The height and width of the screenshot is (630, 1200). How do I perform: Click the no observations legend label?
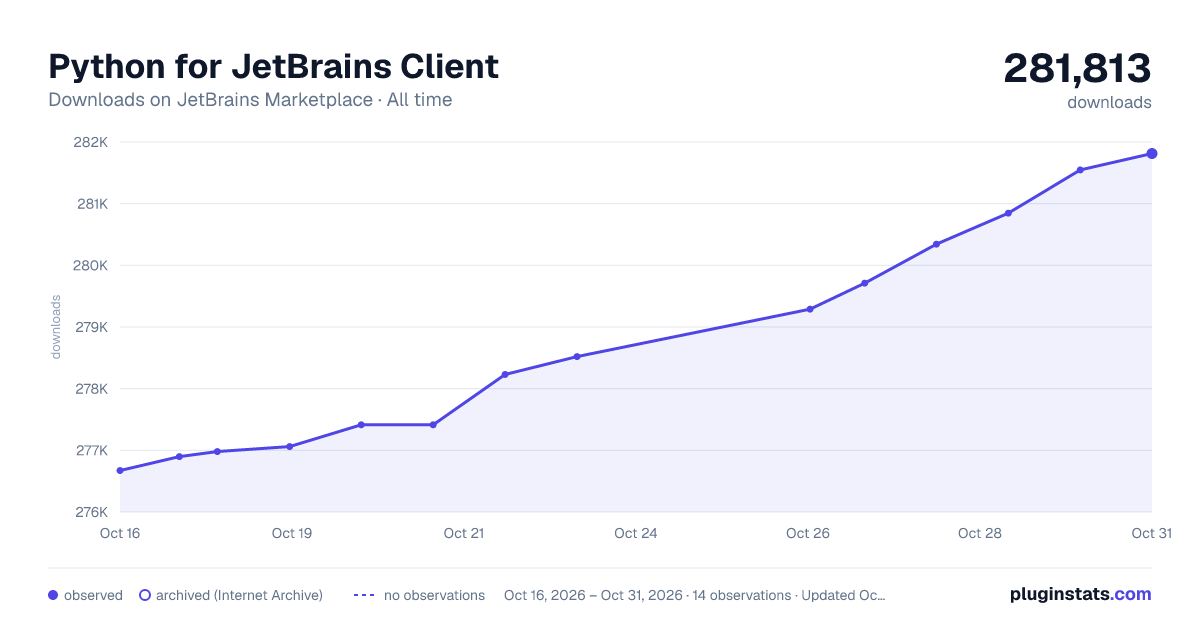(434, 595)
